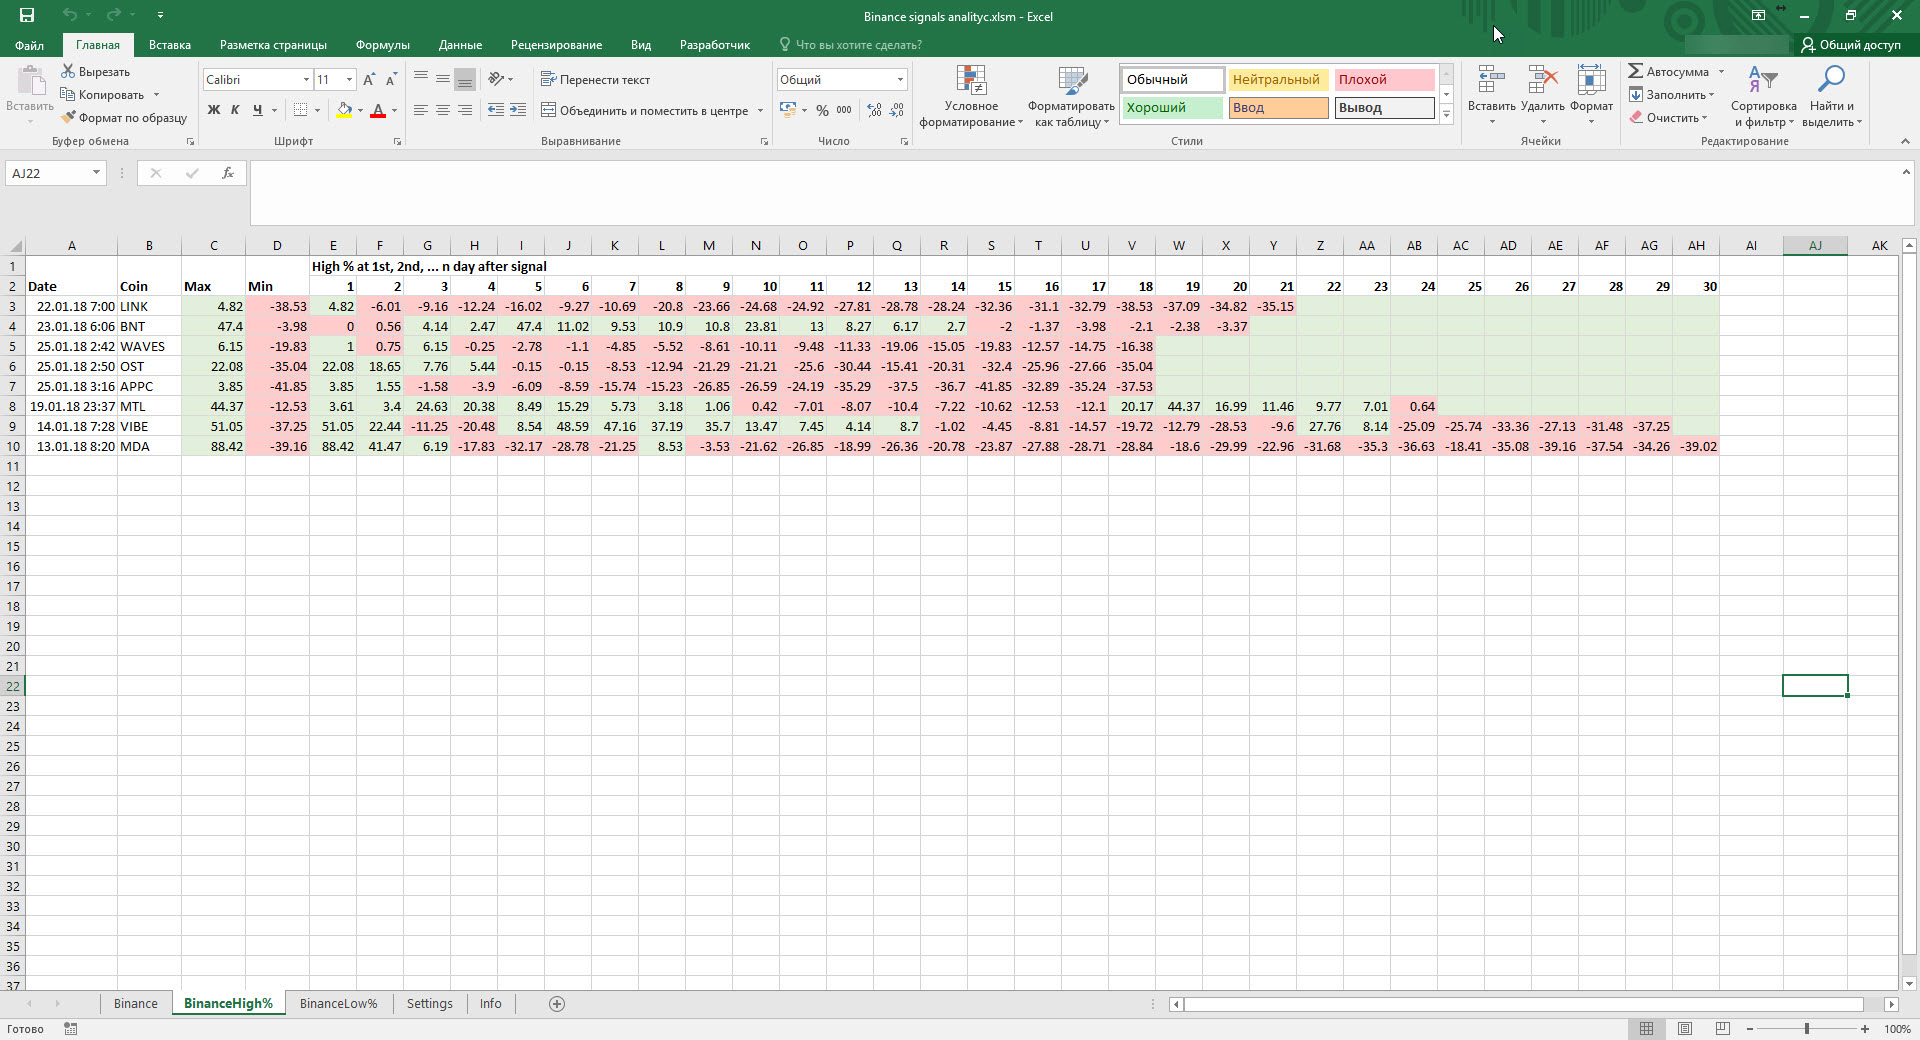Click the Insert Function fx icon
The width and height of the screenshot is (1920, 1040).
(x=228, y=173)
